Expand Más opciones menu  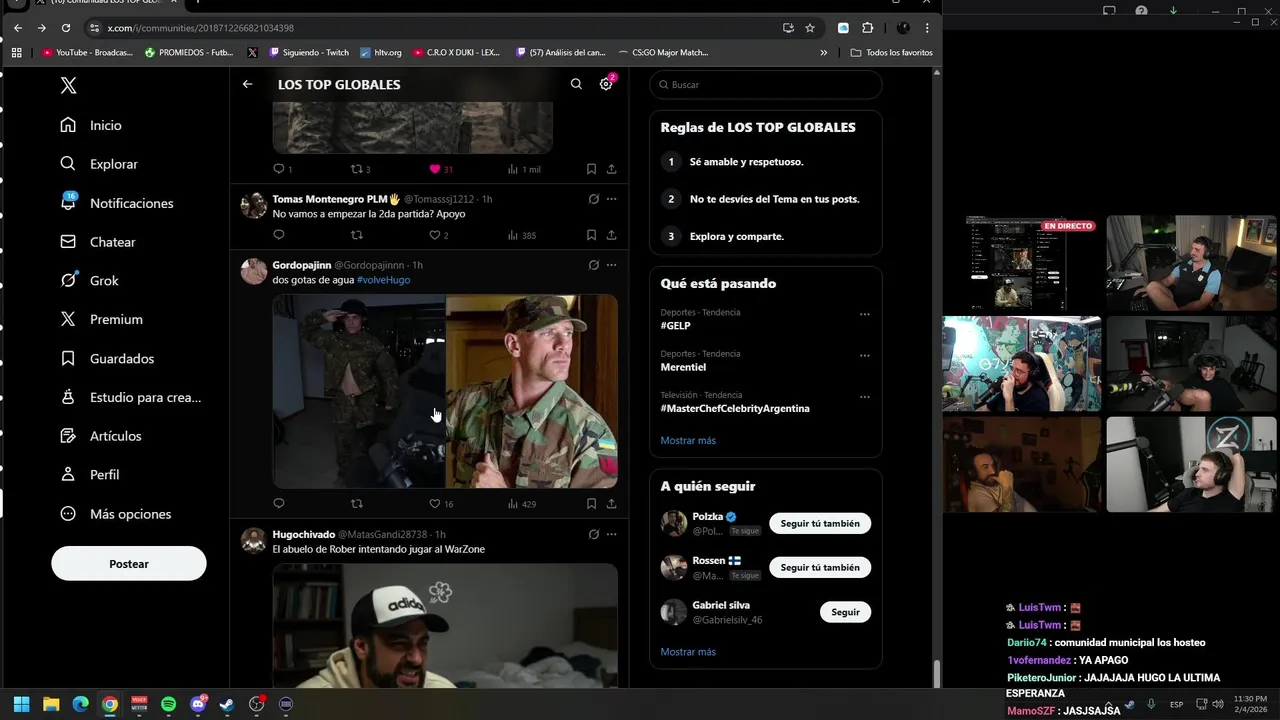[115, 514]
